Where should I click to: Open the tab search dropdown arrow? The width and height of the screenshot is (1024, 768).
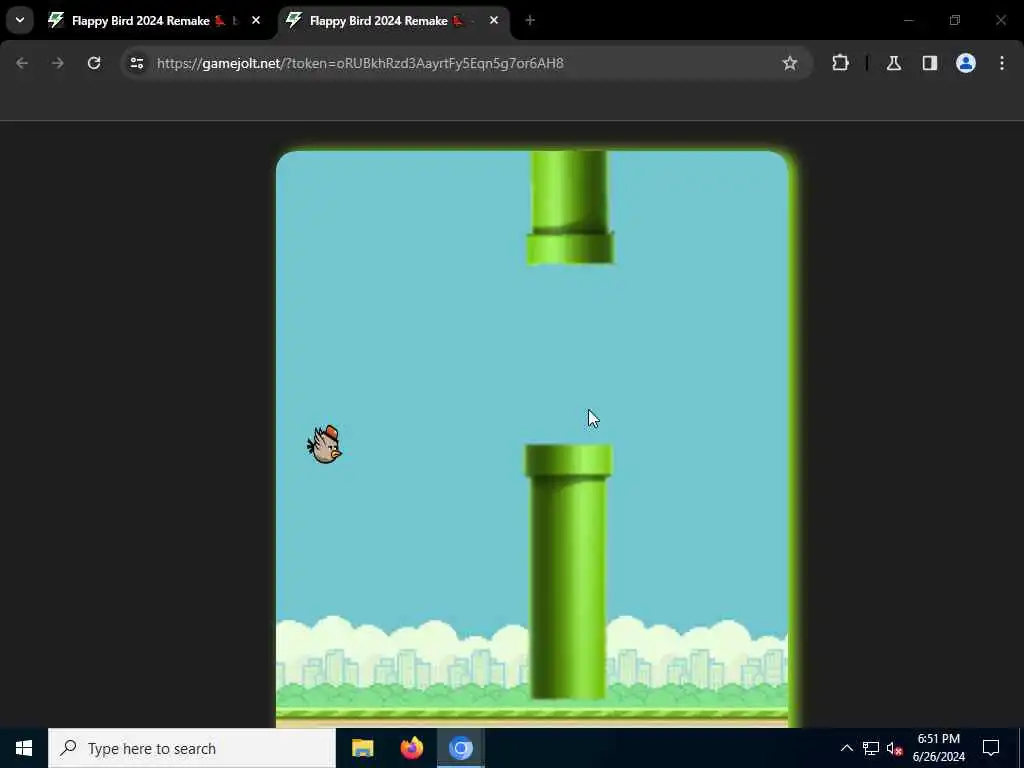20,20
